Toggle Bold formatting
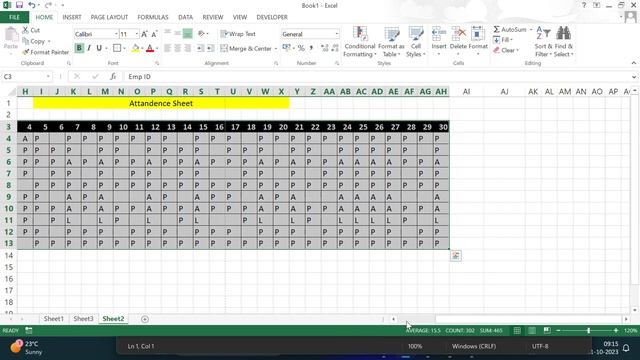 79,48
